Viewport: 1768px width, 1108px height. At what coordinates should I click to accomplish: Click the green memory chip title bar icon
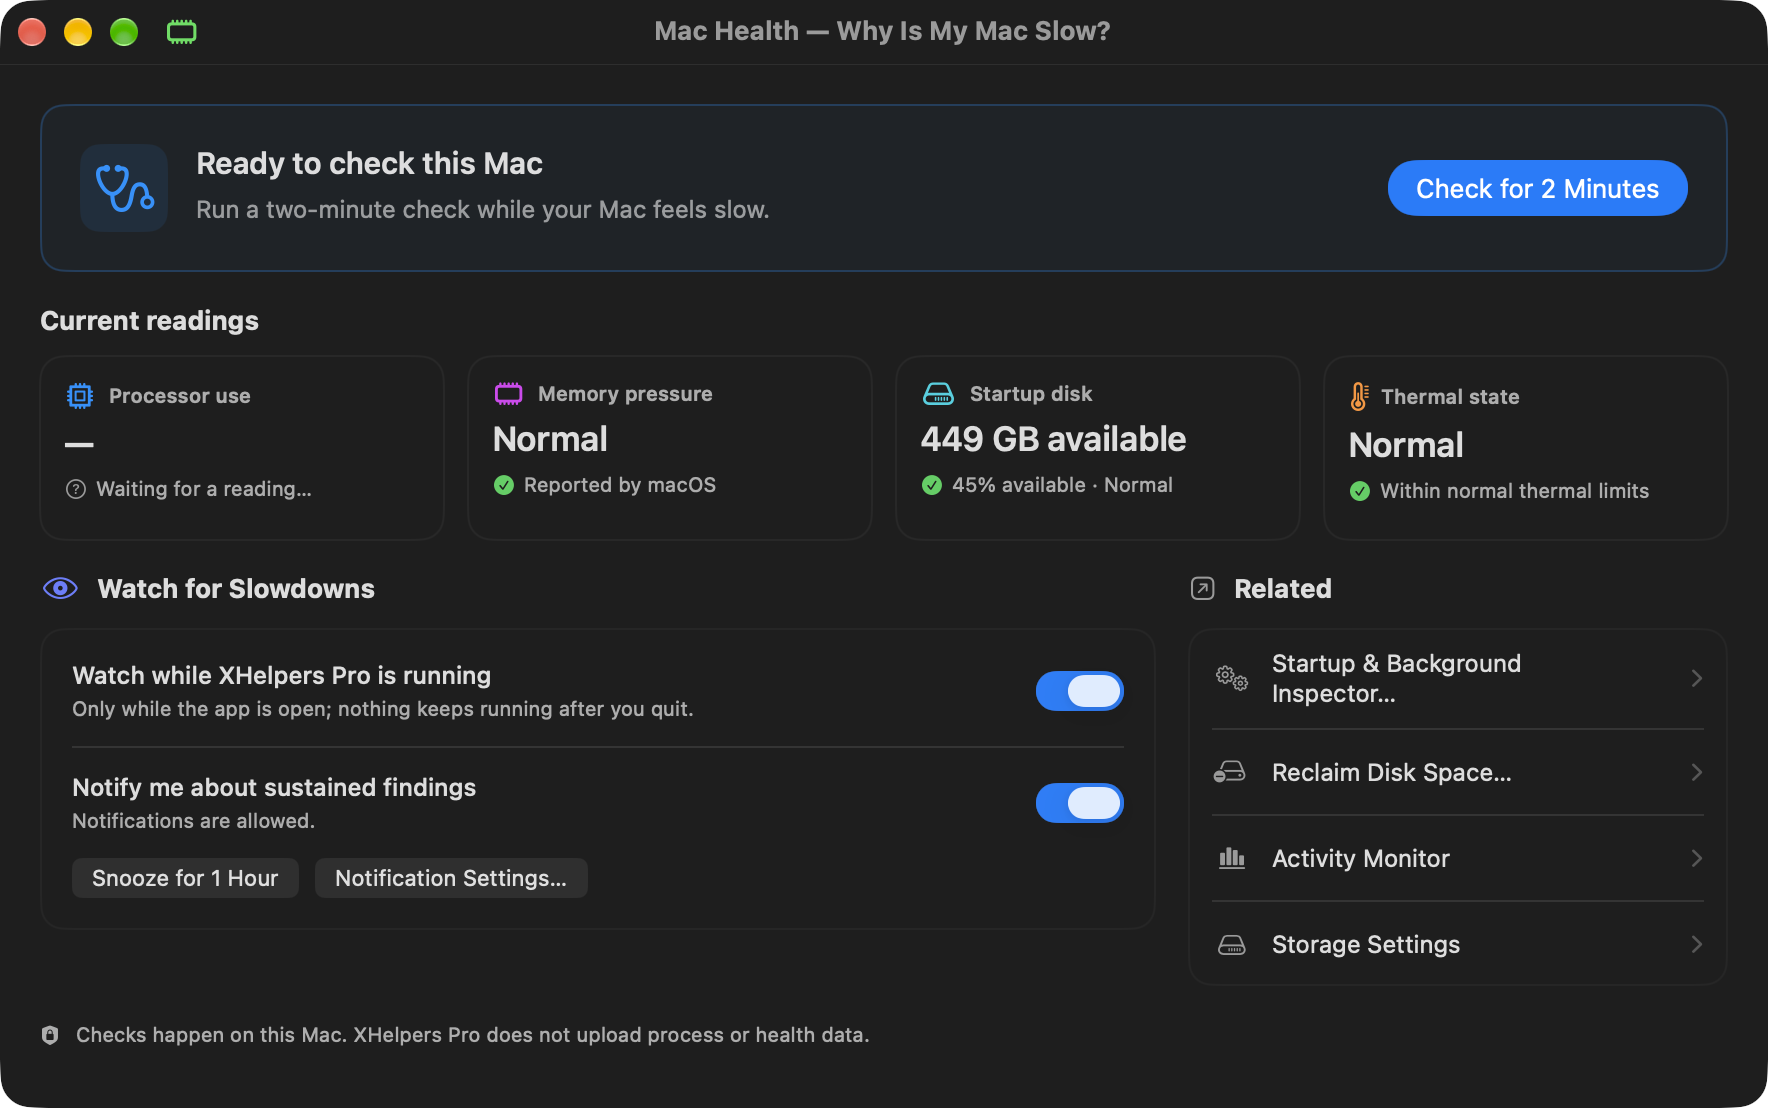181,32
